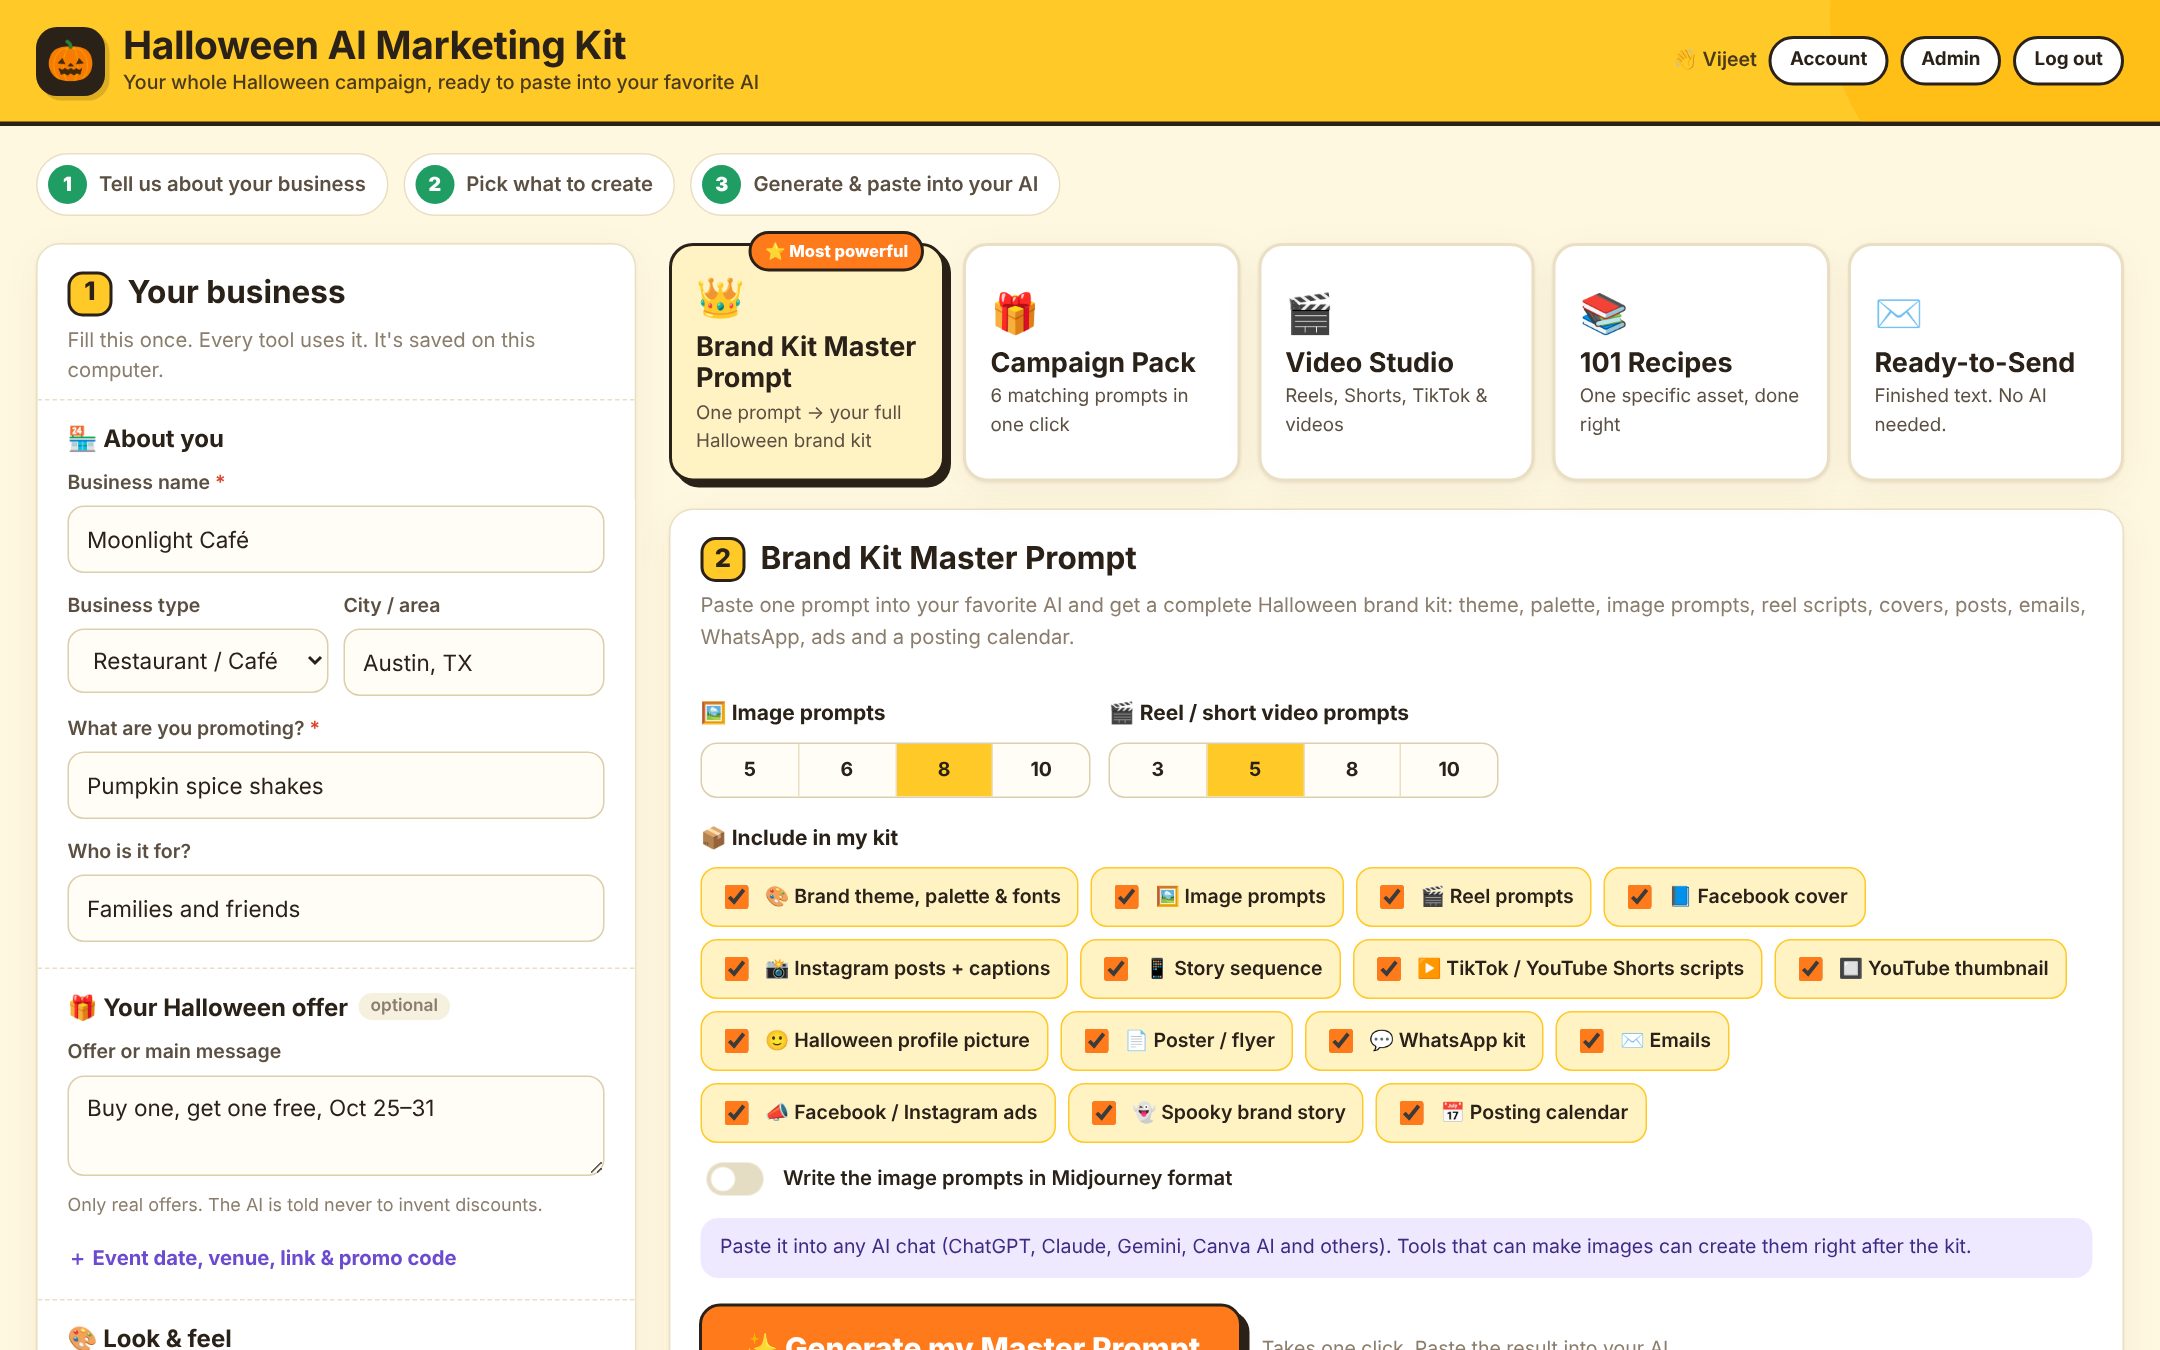Click the crown icon on Brand Kit card
Viewport: 2160px width, 1350px height.
[719, 297]
